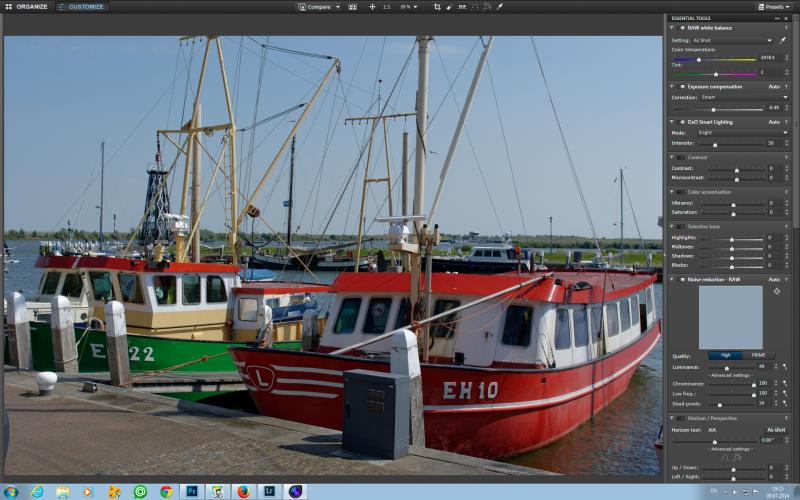Screen dimensions: 800x500
Task: Click the Compare button
Action: tap(315, 7)
